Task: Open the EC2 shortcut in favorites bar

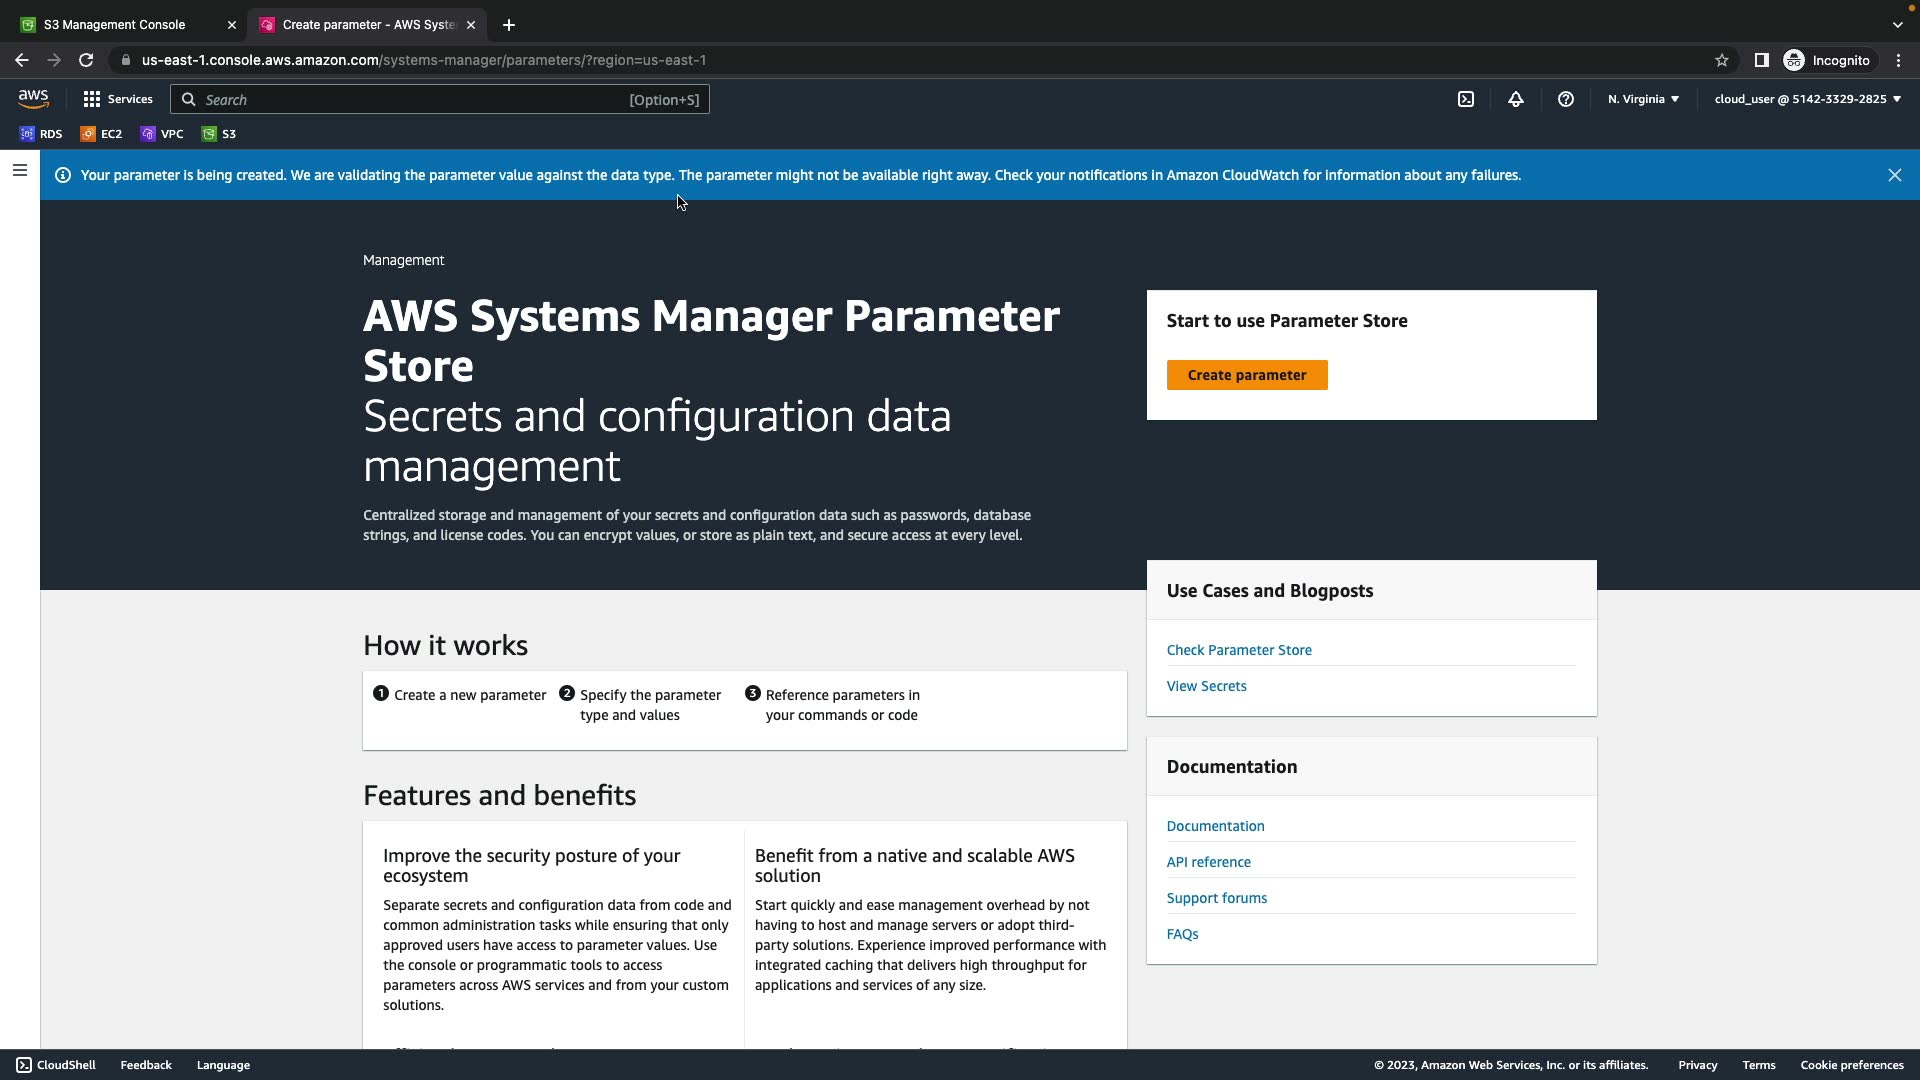Action: click(x=101, y=134)
